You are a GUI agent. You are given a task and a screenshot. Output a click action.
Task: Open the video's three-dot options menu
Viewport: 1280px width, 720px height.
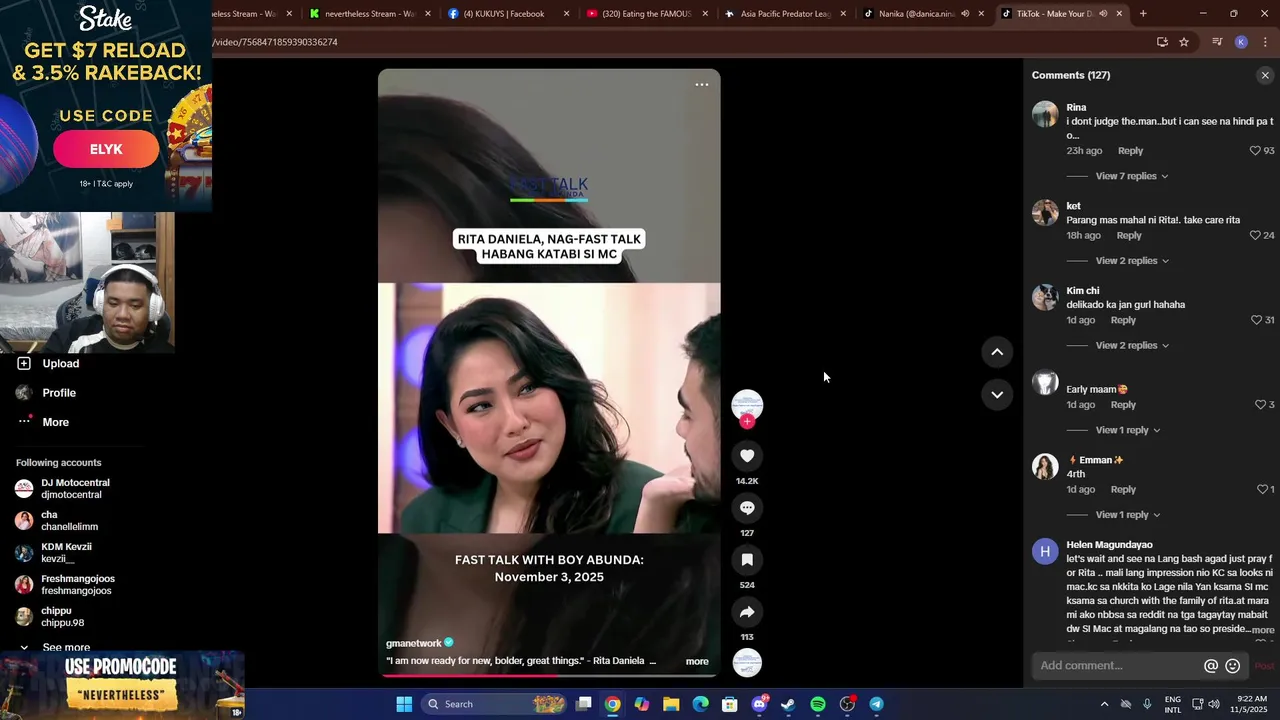coord(702,85)
